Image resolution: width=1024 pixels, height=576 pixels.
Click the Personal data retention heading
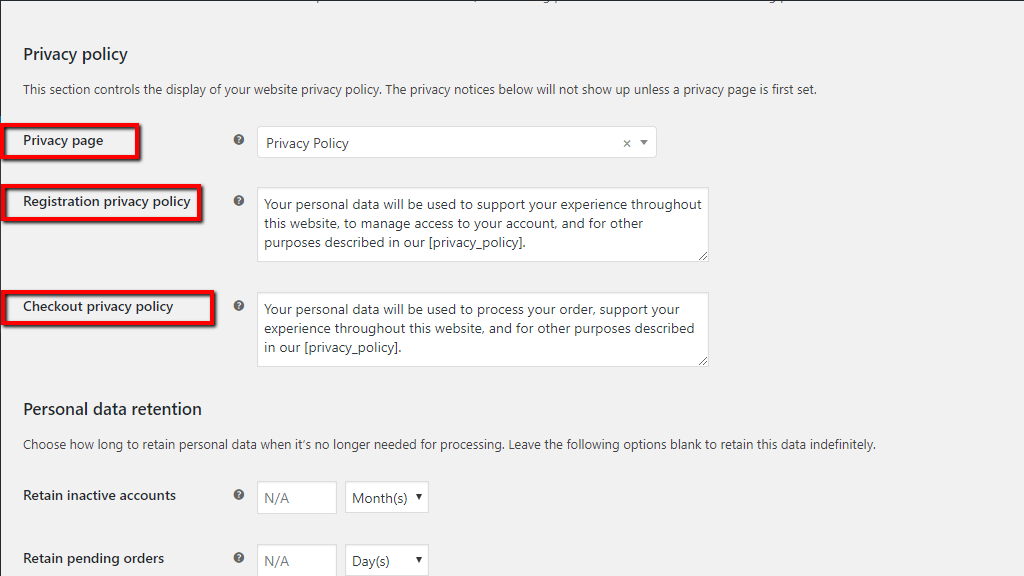112,409
